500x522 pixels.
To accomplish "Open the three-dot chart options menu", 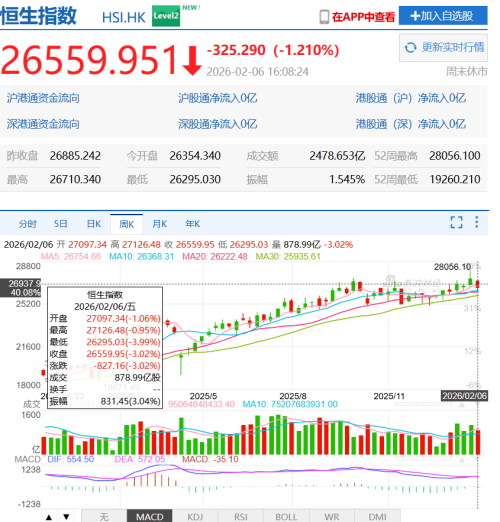I will tap(477, 222).
